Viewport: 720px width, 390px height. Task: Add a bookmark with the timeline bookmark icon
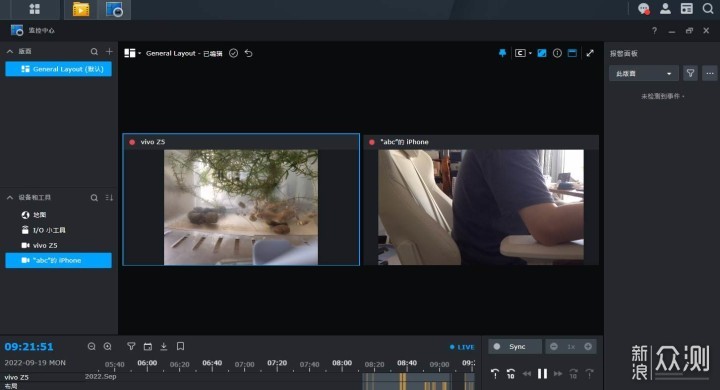click(180, 346)
